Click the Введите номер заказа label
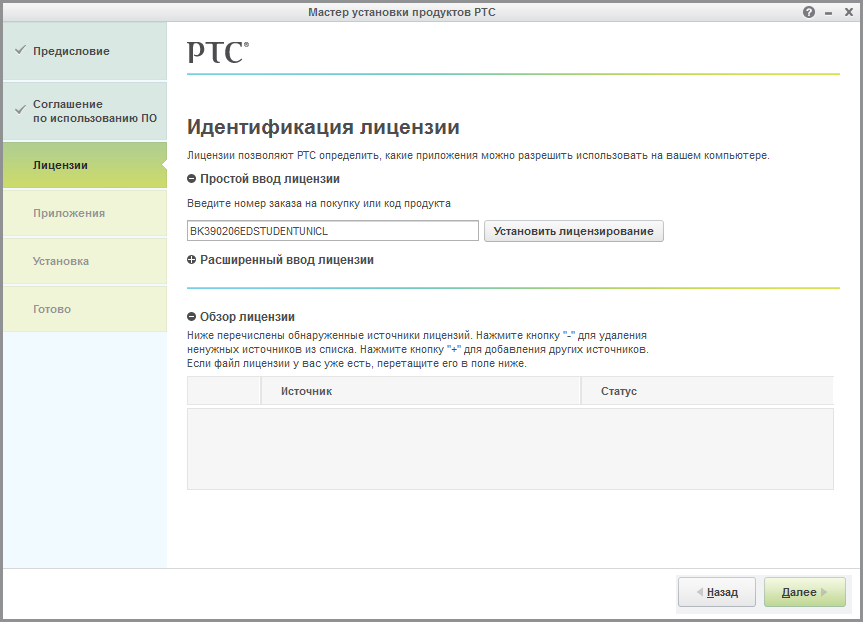Image resolution: width=863 pixels, height=622 pixels. tap(319, 203)
